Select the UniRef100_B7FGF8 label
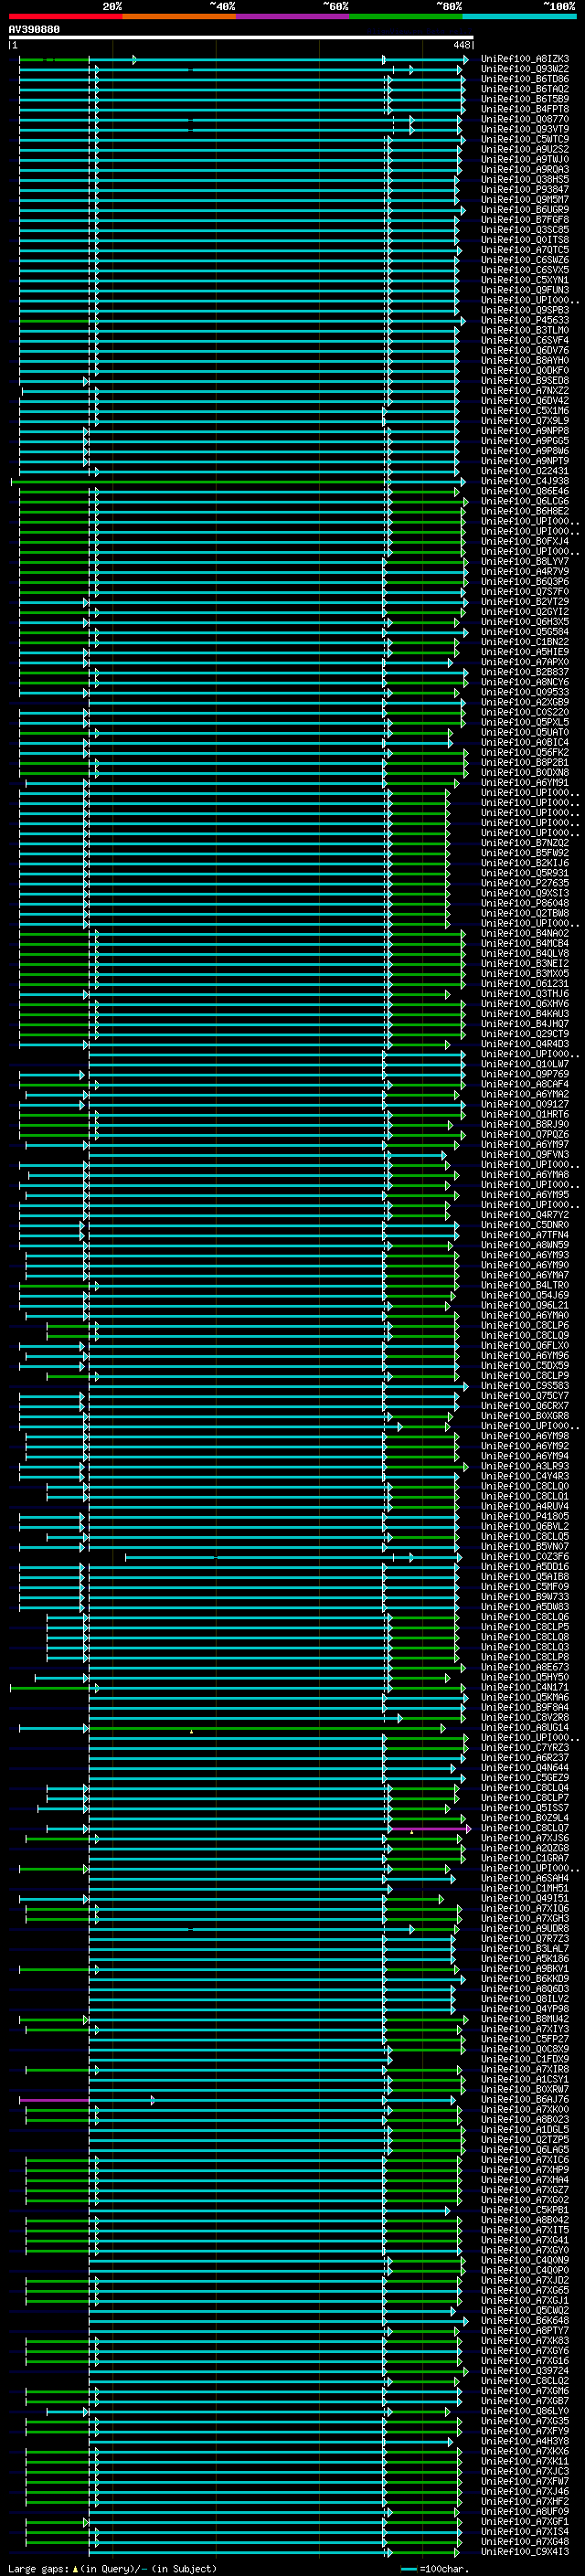 point(525,220)
